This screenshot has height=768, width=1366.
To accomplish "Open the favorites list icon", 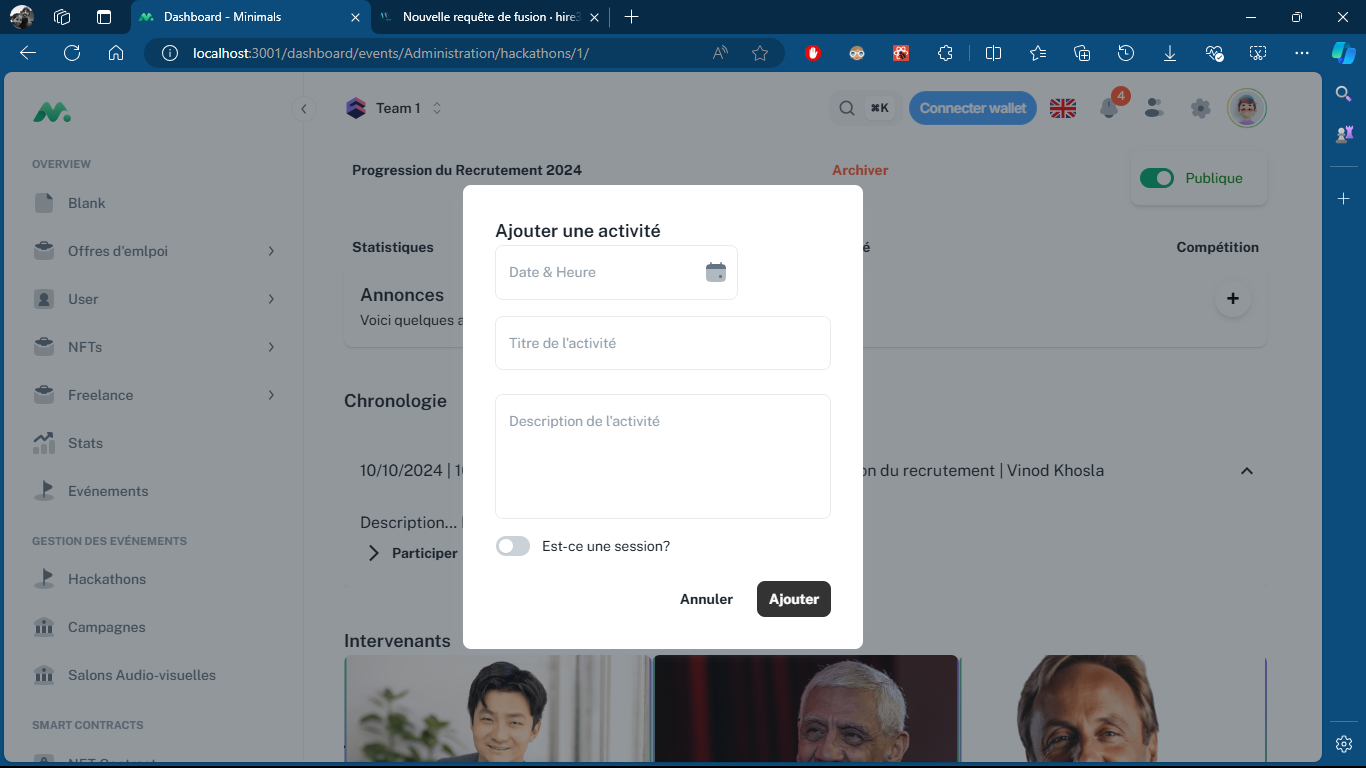I will pos(1037,53).
